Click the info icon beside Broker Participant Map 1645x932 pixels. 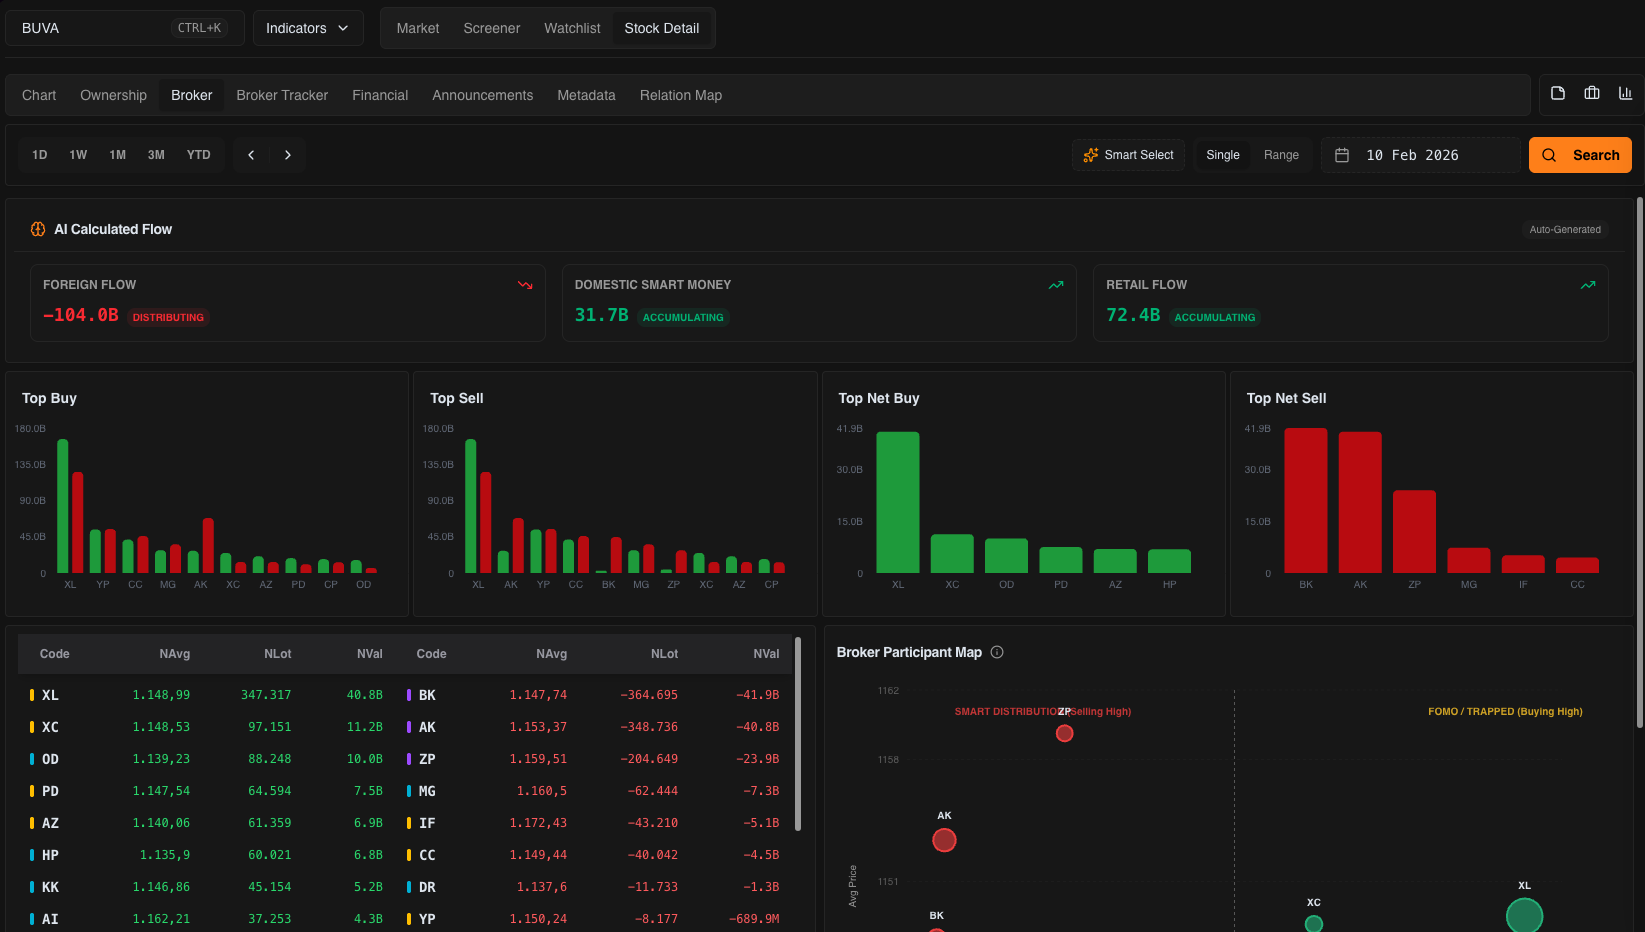coord(997,652)
